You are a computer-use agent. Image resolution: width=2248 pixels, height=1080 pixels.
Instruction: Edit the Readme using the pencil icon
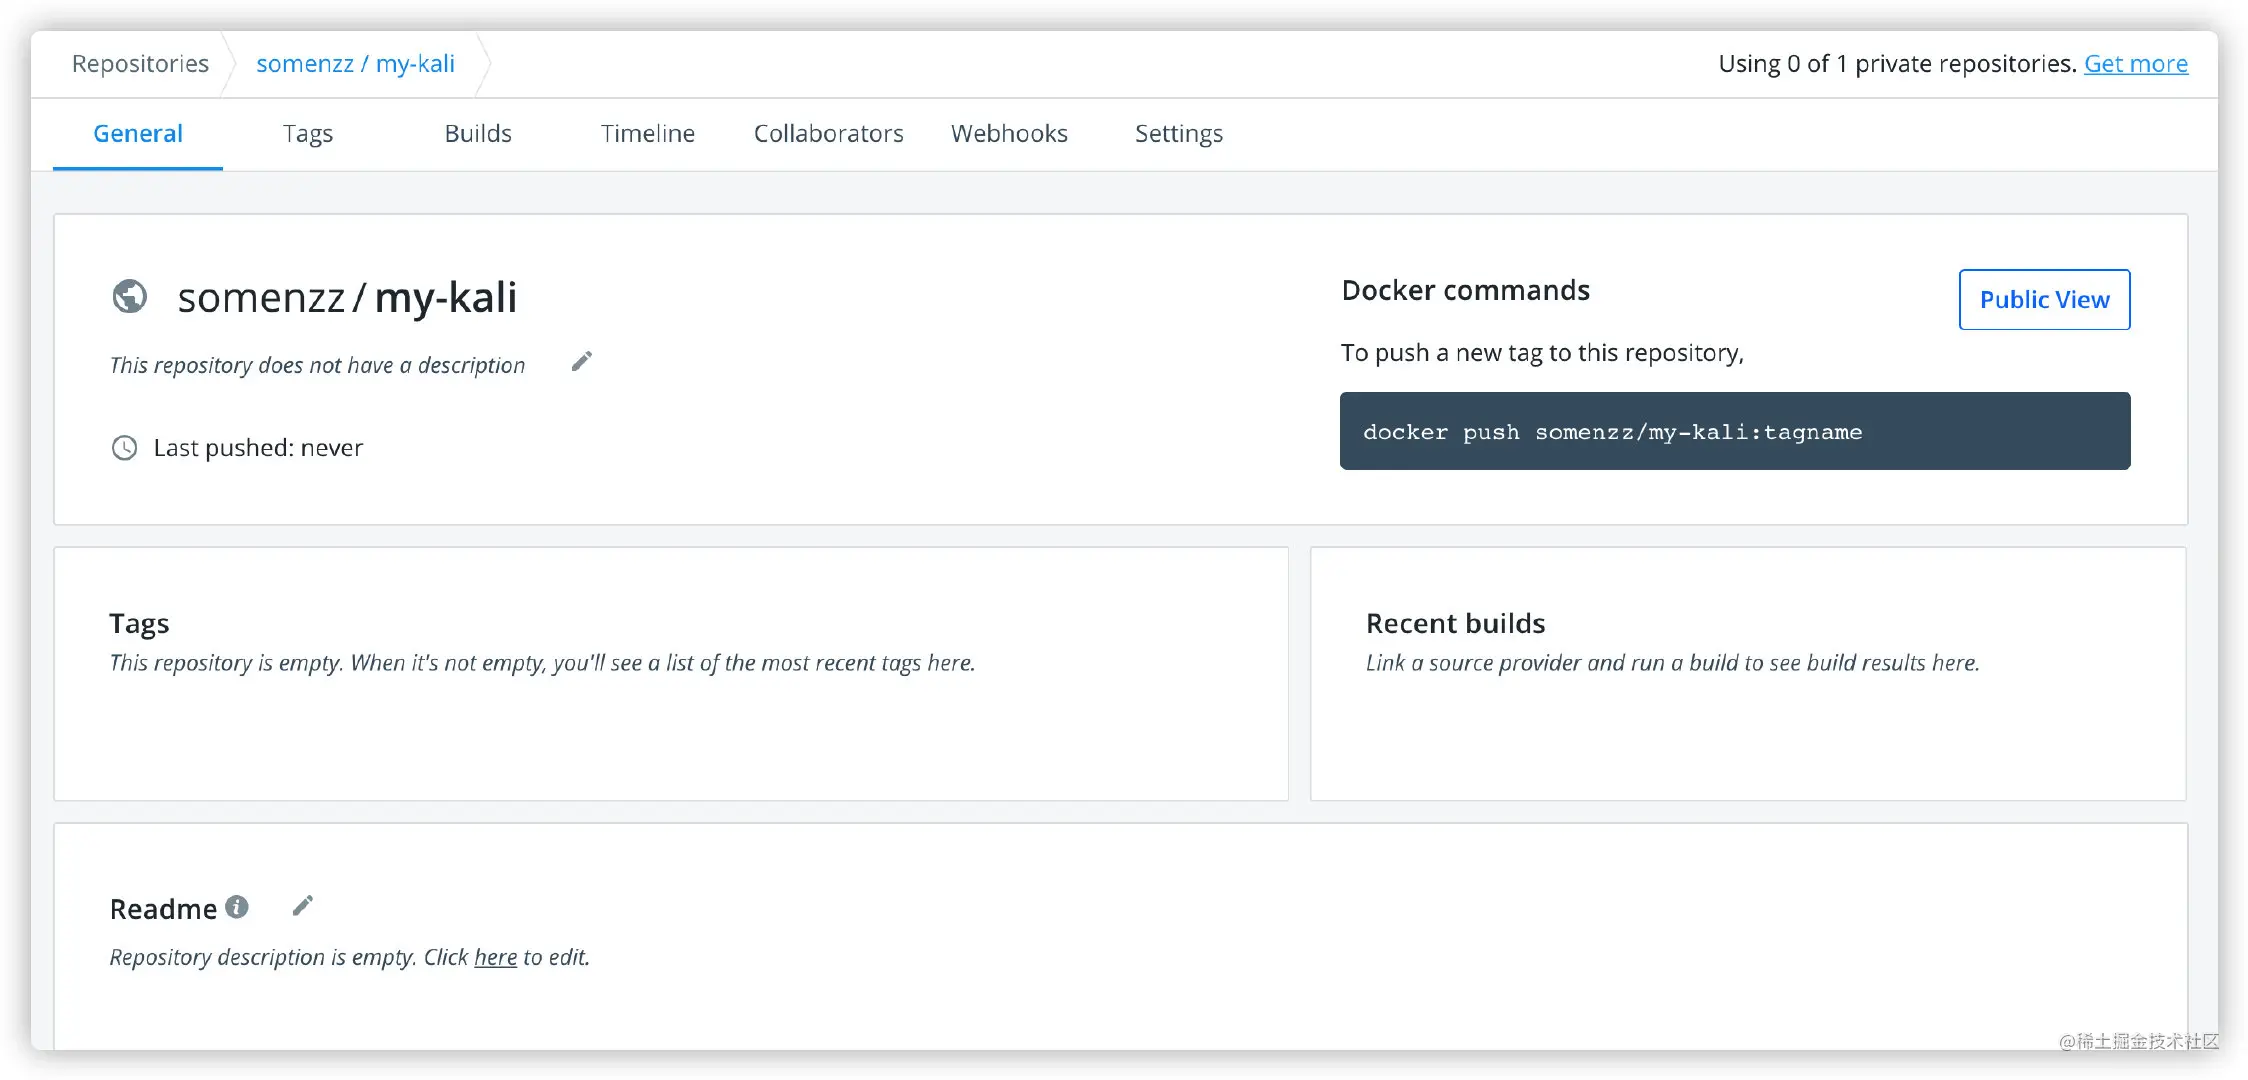point(303,906)
